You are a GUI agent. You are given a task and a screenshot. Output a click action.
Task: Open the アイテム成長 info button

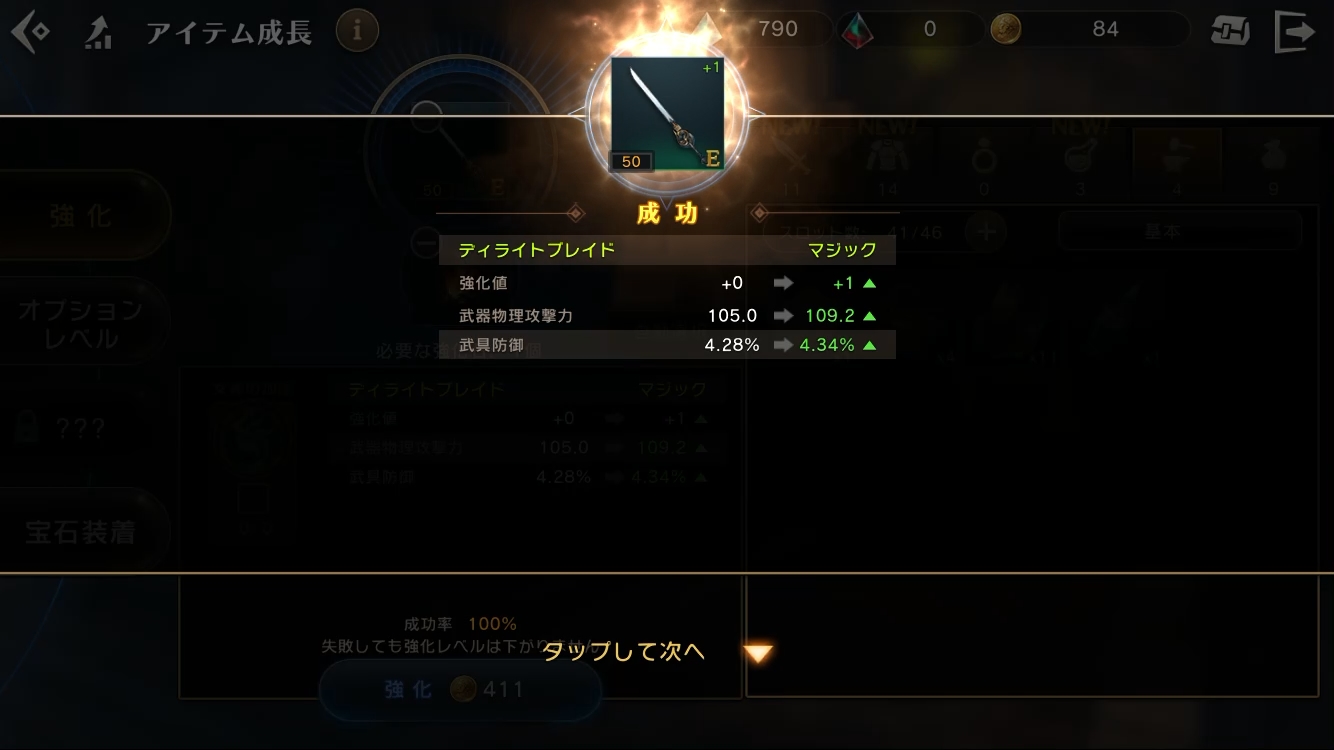[357, 31]
